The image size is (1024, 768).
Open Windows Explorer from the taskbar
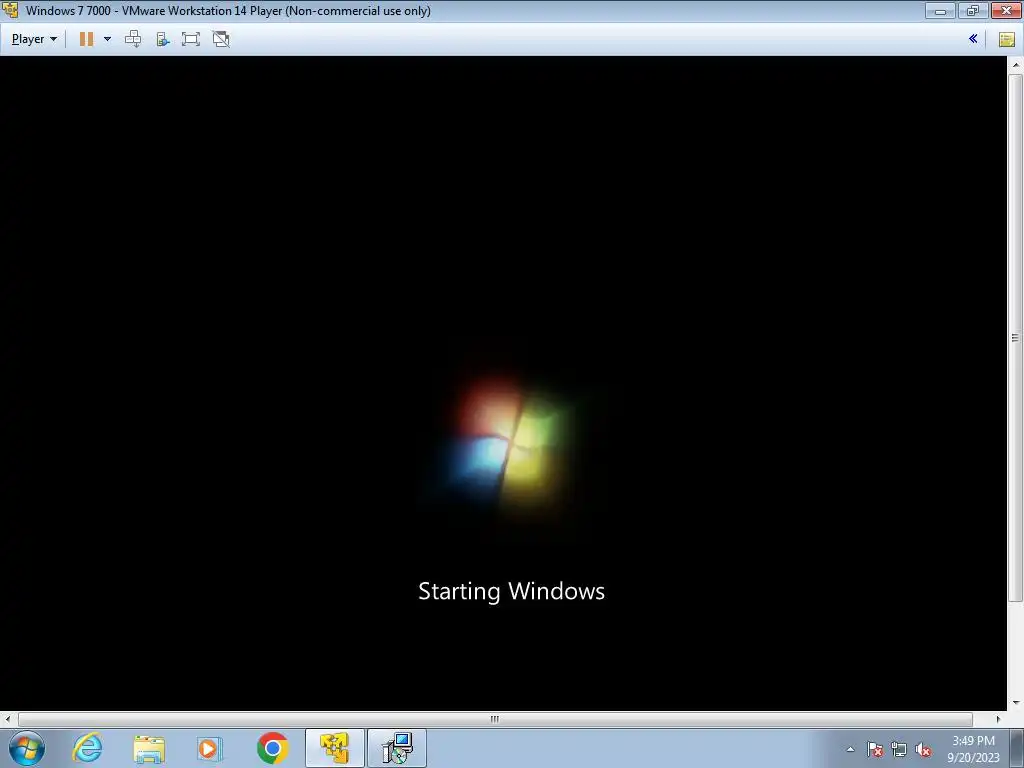coord(149,748)
